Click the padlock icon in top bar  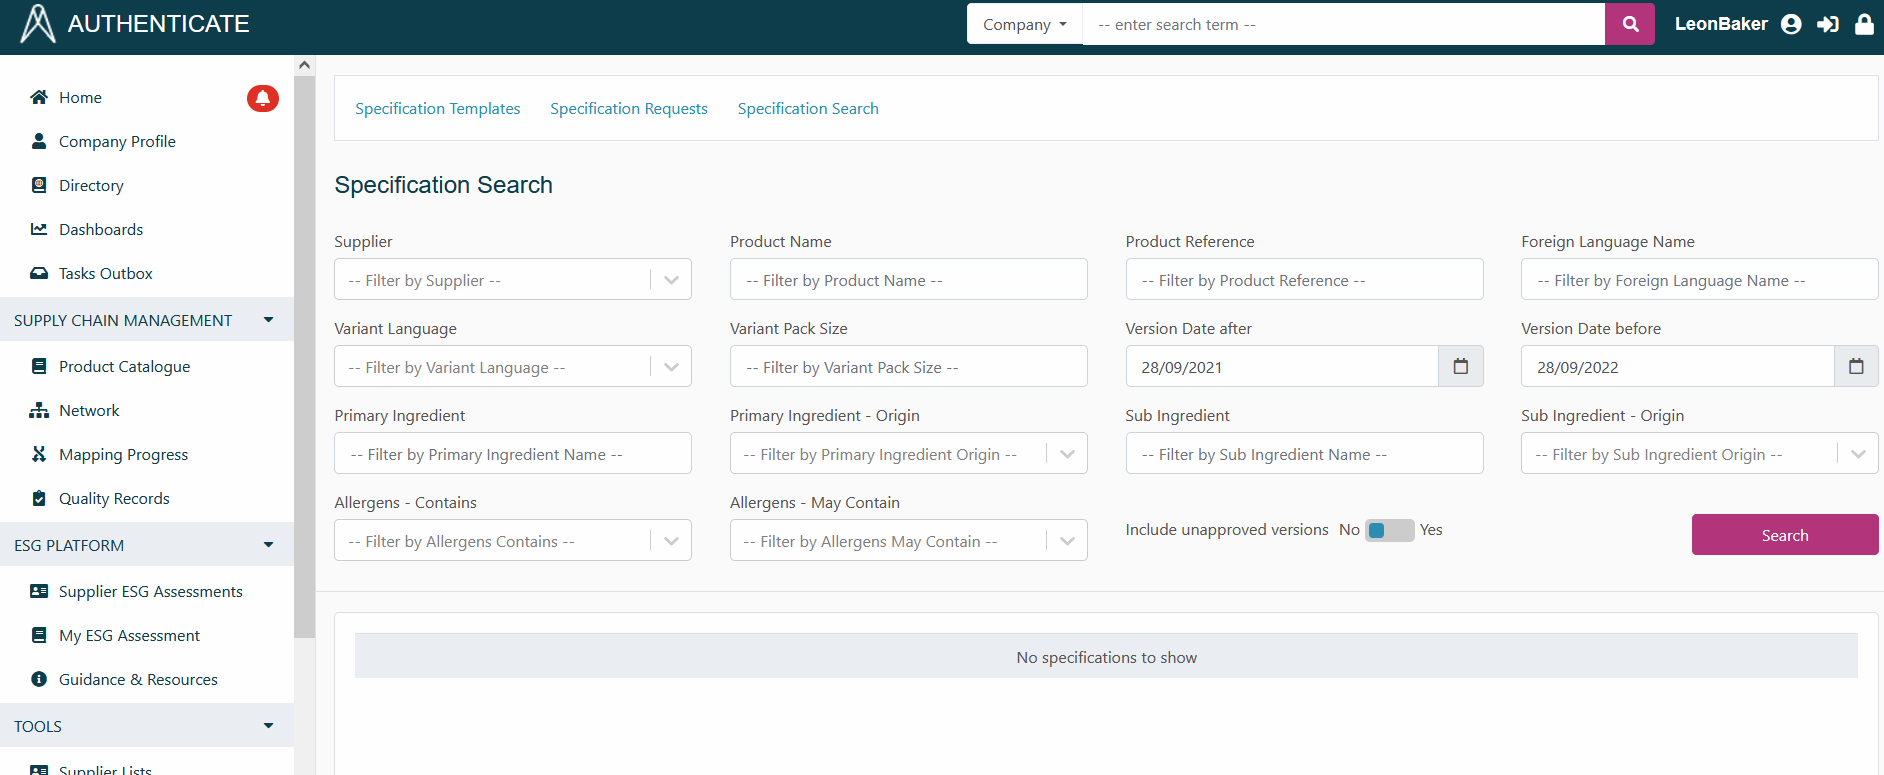point(1864,24)
